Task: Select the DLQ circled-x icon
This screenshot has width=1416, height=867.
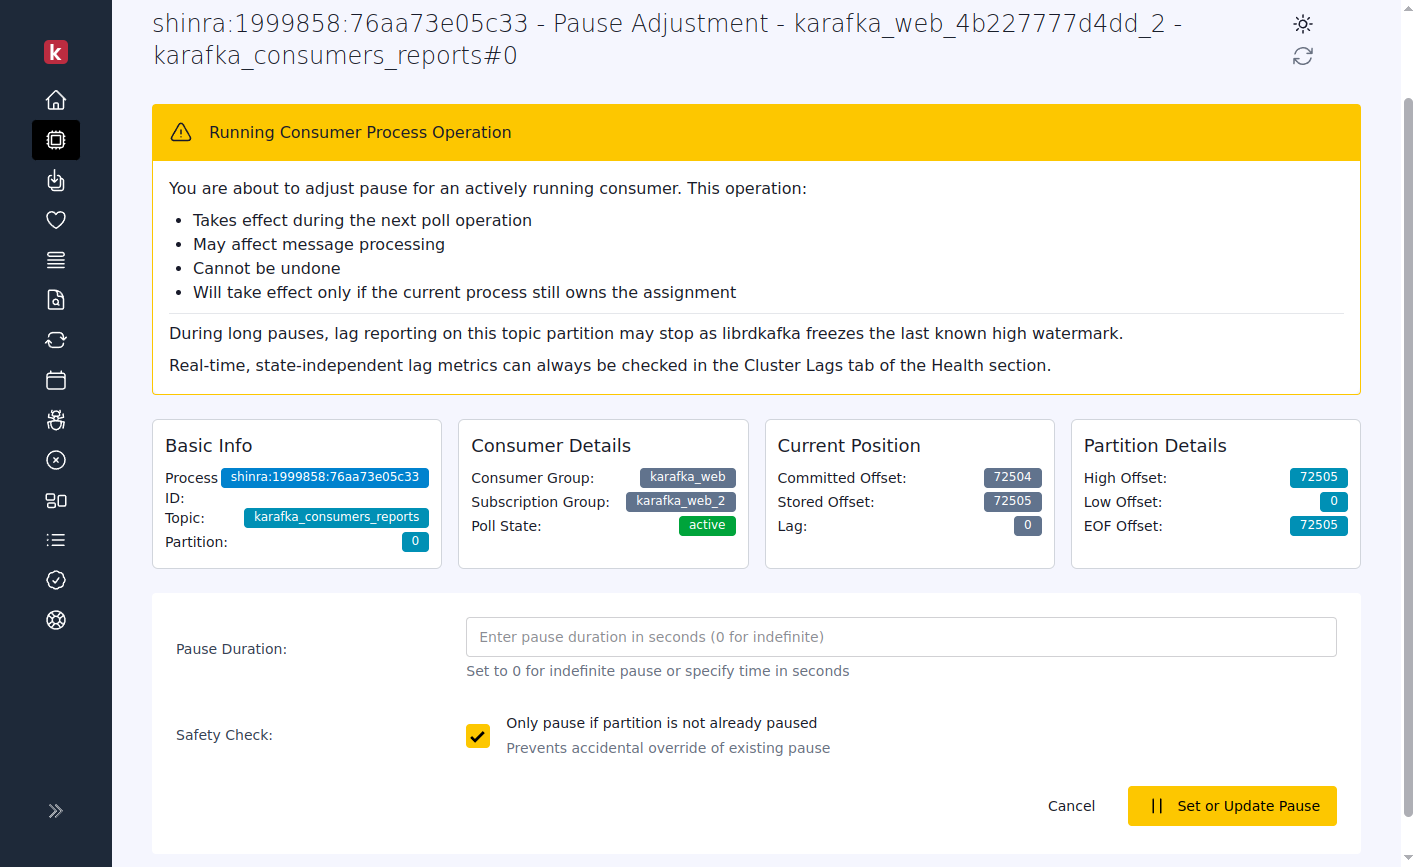Action: [x=56, y=460]
